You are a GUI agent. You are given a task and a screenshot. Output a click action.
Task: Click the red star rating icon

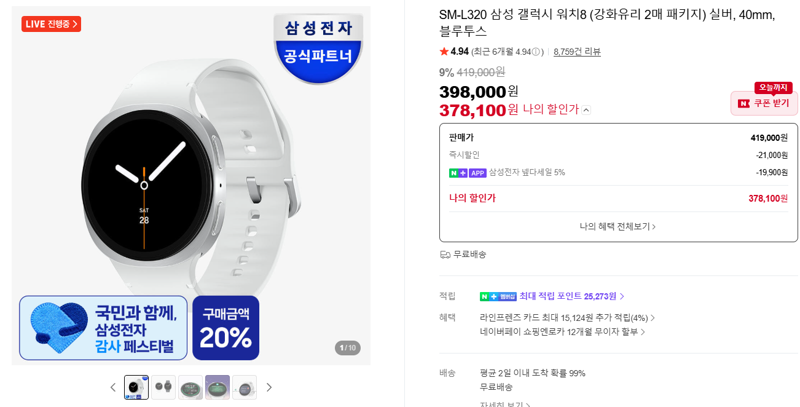444,52
